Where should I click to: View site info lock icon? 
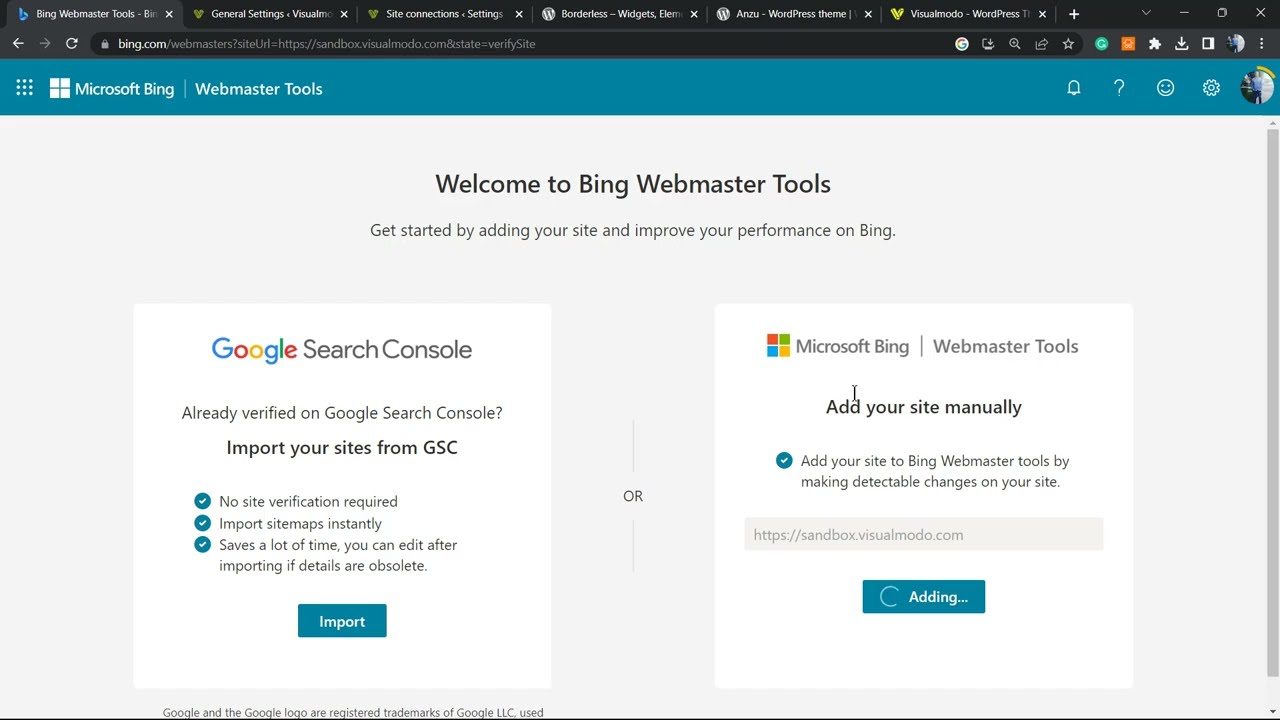(x=104, y=44)
